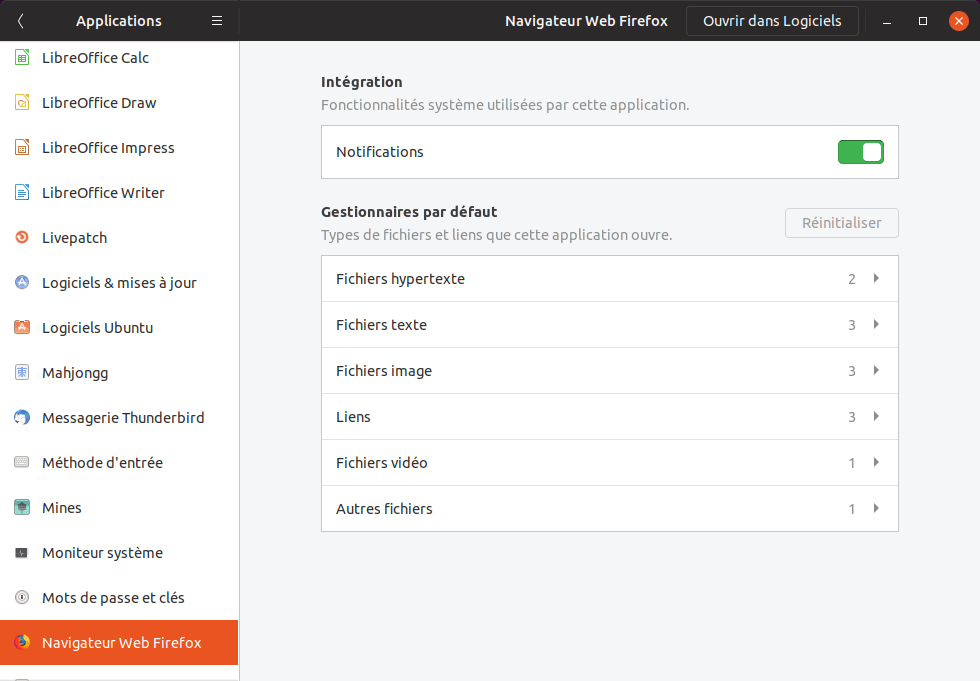Click the LibreOffice Calc icon in sidebar
The image size is (980, 681).
[x=22, y=58]
